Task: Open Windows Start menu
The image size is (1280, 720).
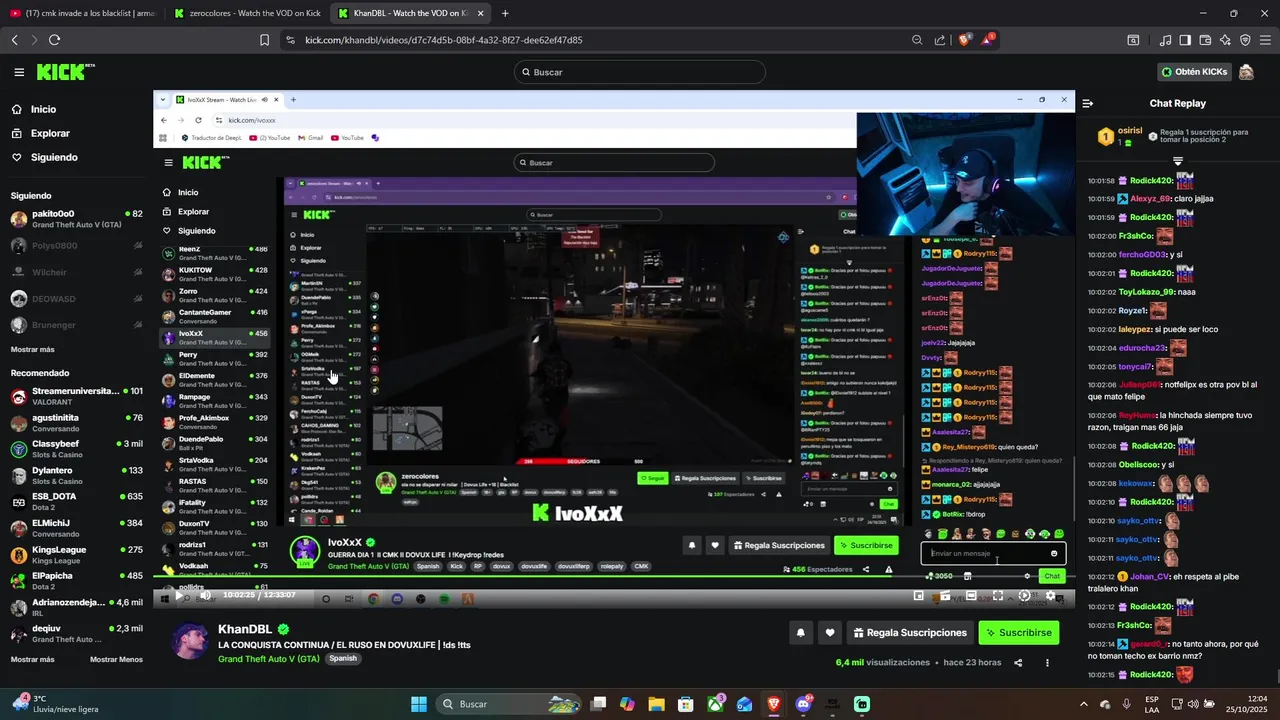Action: [x=419, y=704]
